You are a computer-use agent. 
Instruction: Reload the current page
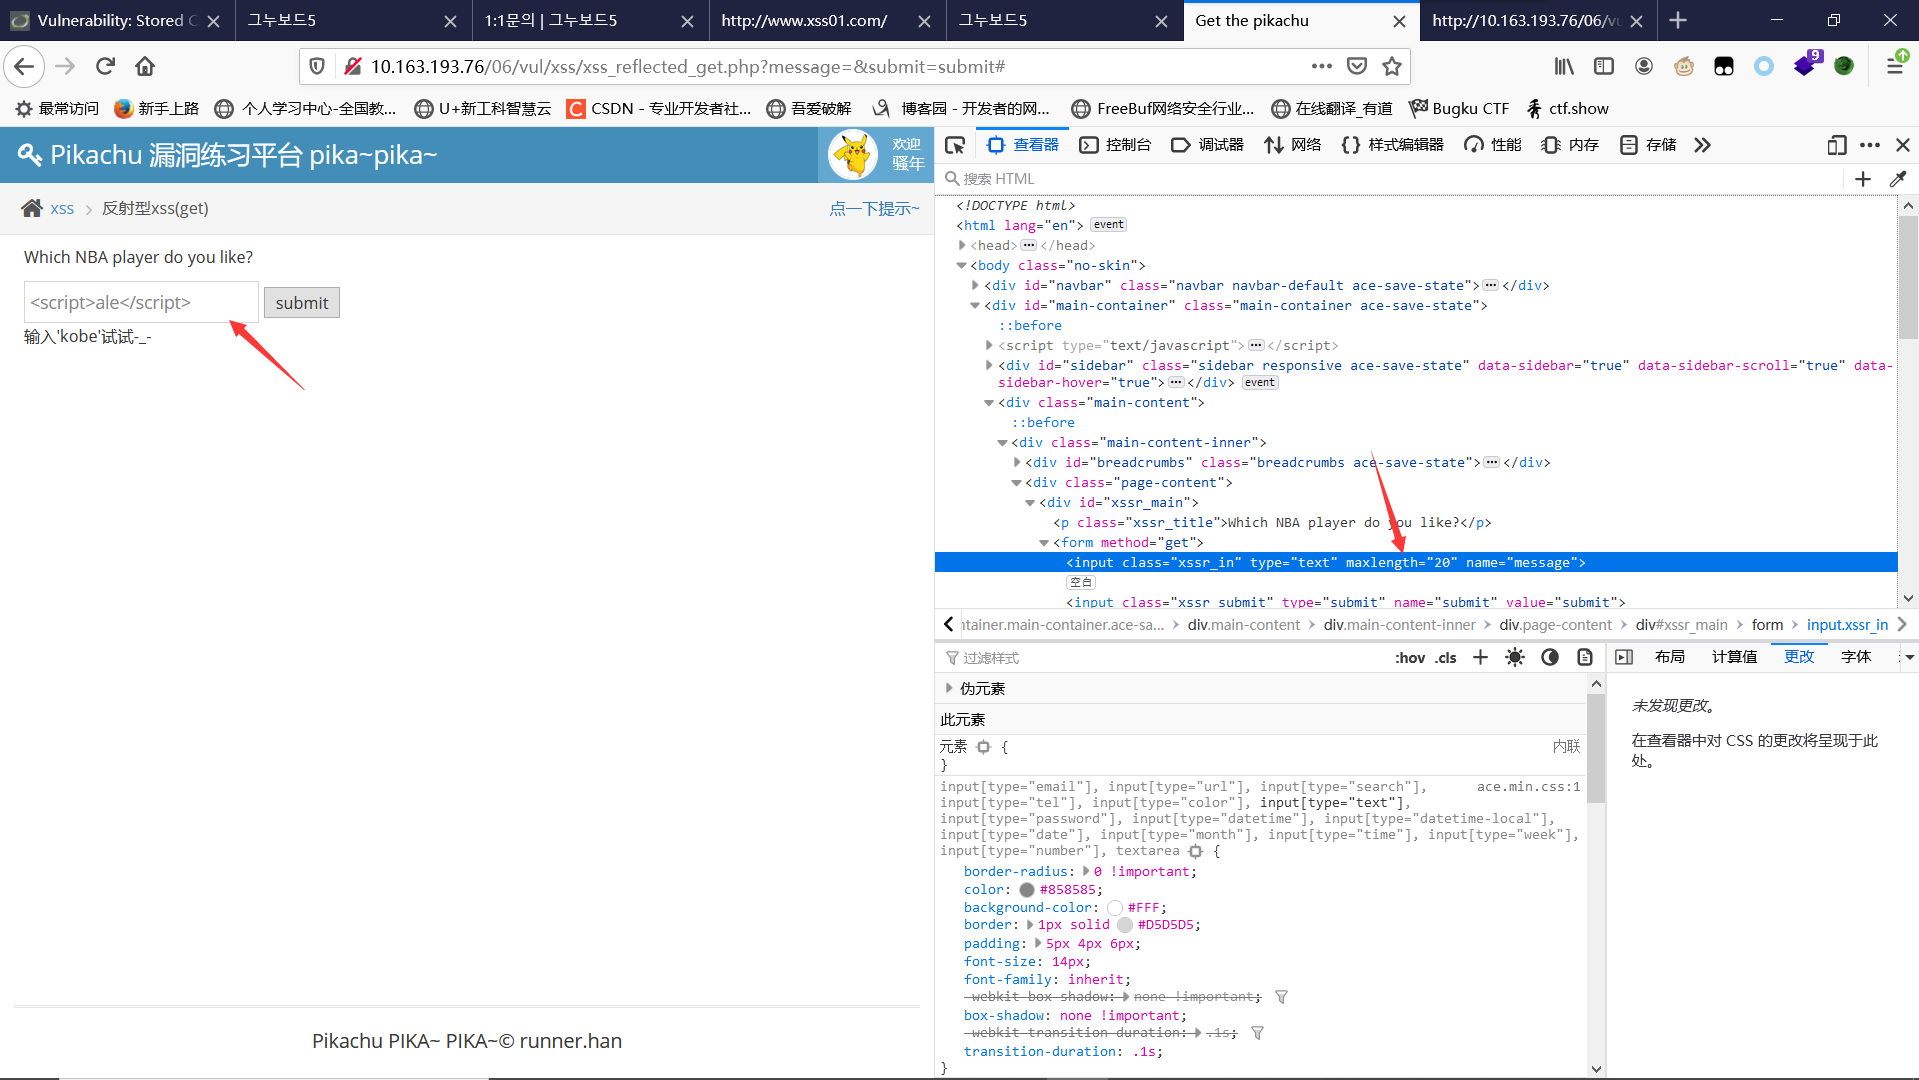(105, 66)
